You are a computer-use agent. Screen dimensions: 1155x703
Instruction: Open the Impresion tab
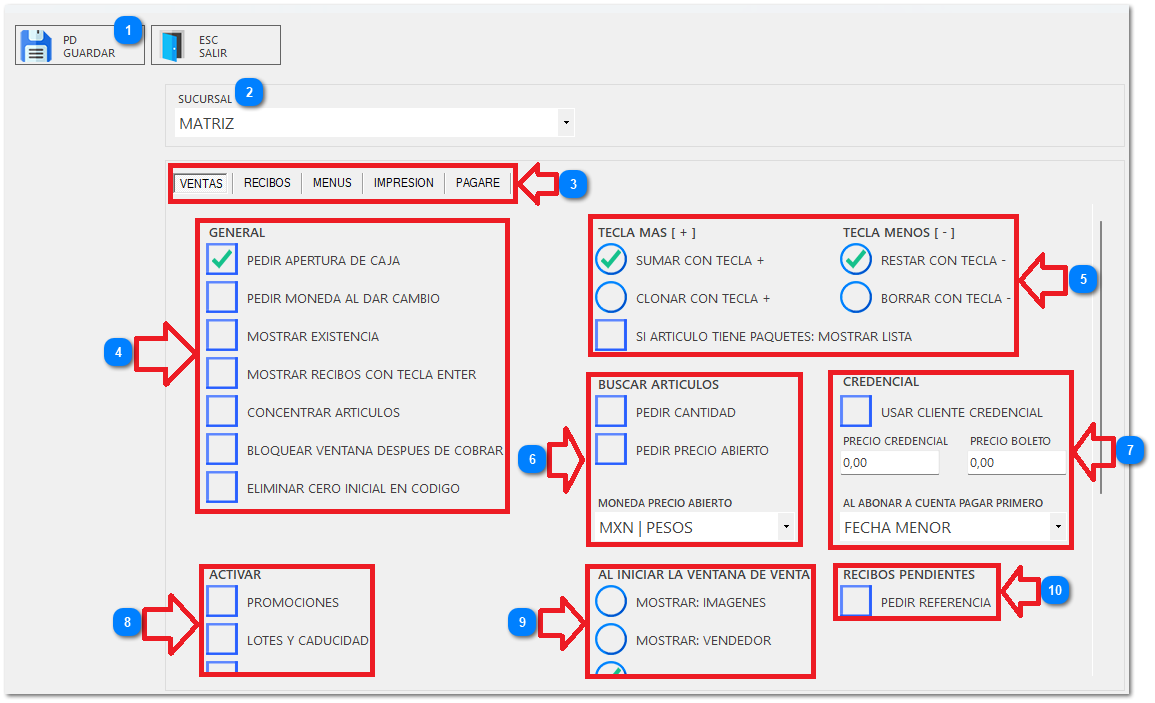[403, 183]
